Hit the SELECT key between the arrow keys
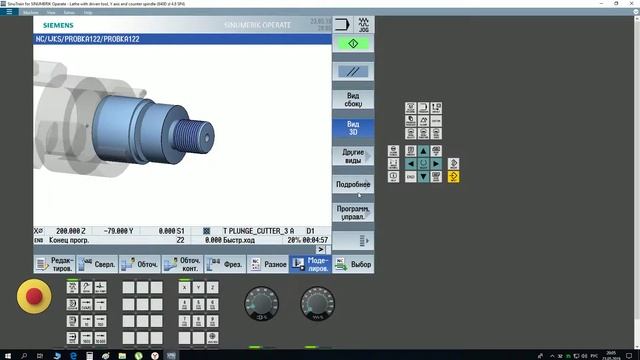This screenshot has height=360, width=640. click(x=423, y=164)
